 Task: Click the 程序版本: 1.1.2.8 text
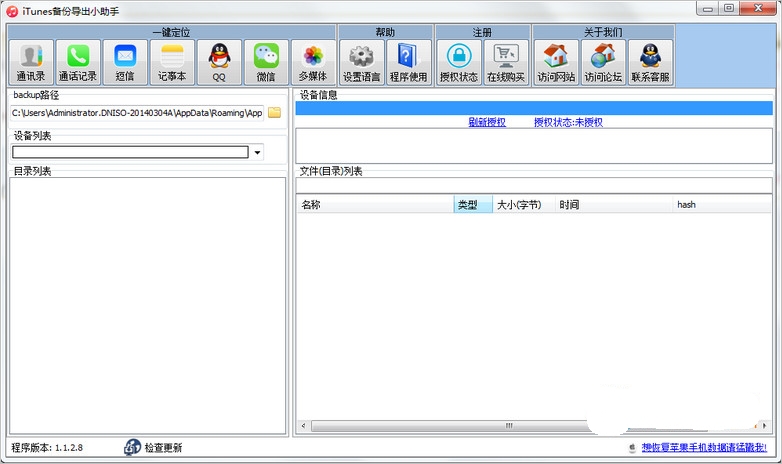[x=47, y=448]
